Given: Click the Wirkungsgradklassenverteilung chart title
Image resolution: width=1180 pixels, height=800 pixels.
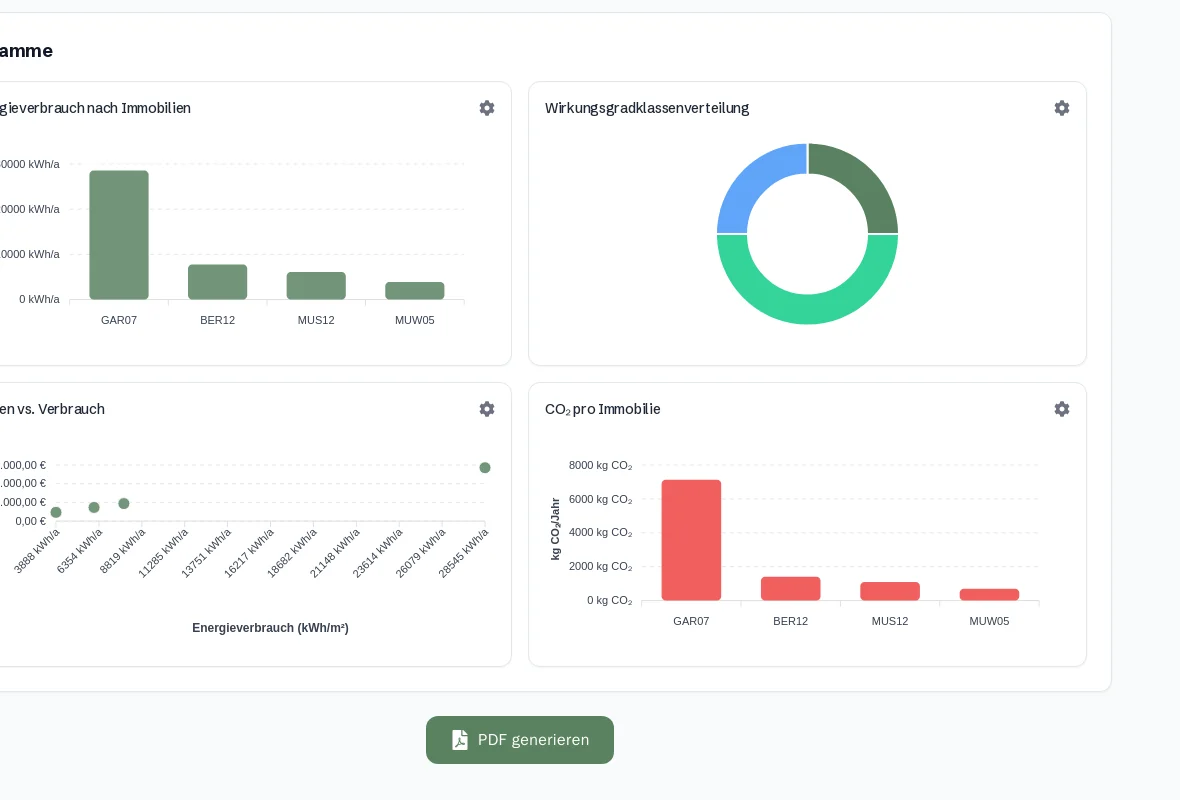Looking at the screenshot, I should point(647,108).
